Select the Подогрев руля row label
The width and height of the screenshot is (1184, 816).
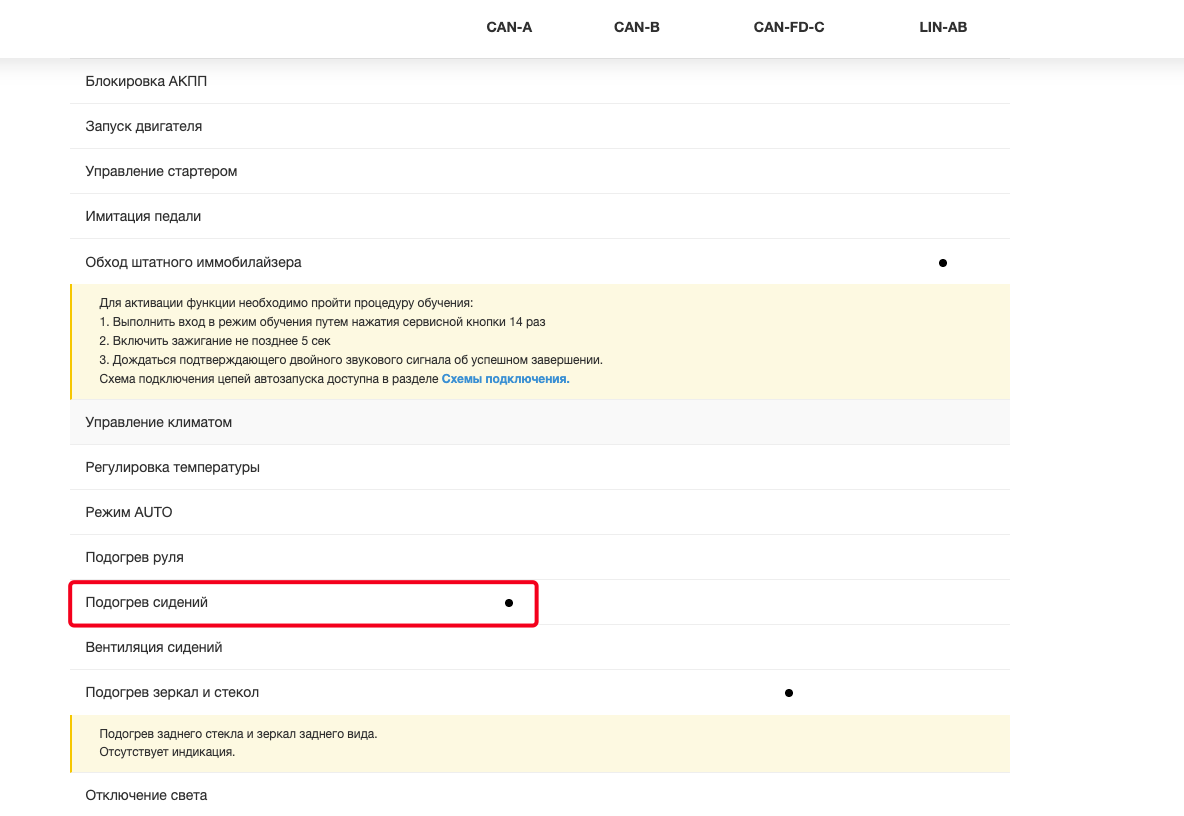pos(134,557)
